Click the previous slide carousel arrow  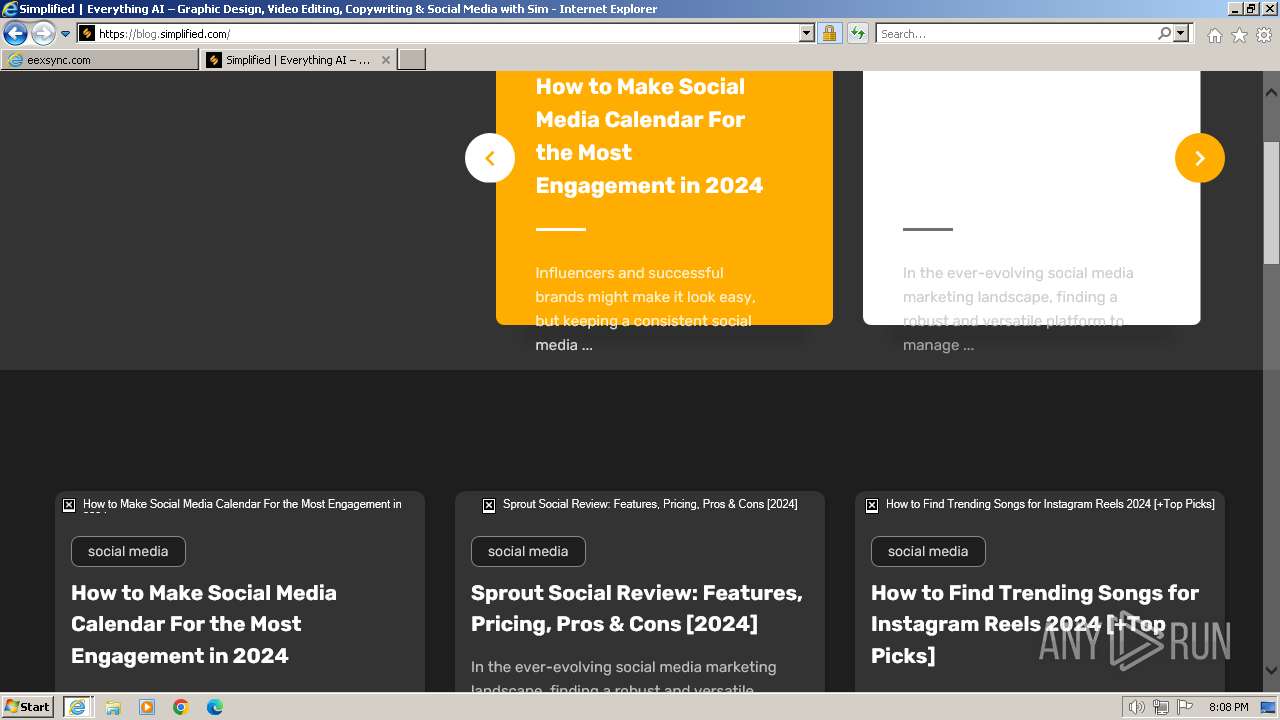(x=490, y=158)
